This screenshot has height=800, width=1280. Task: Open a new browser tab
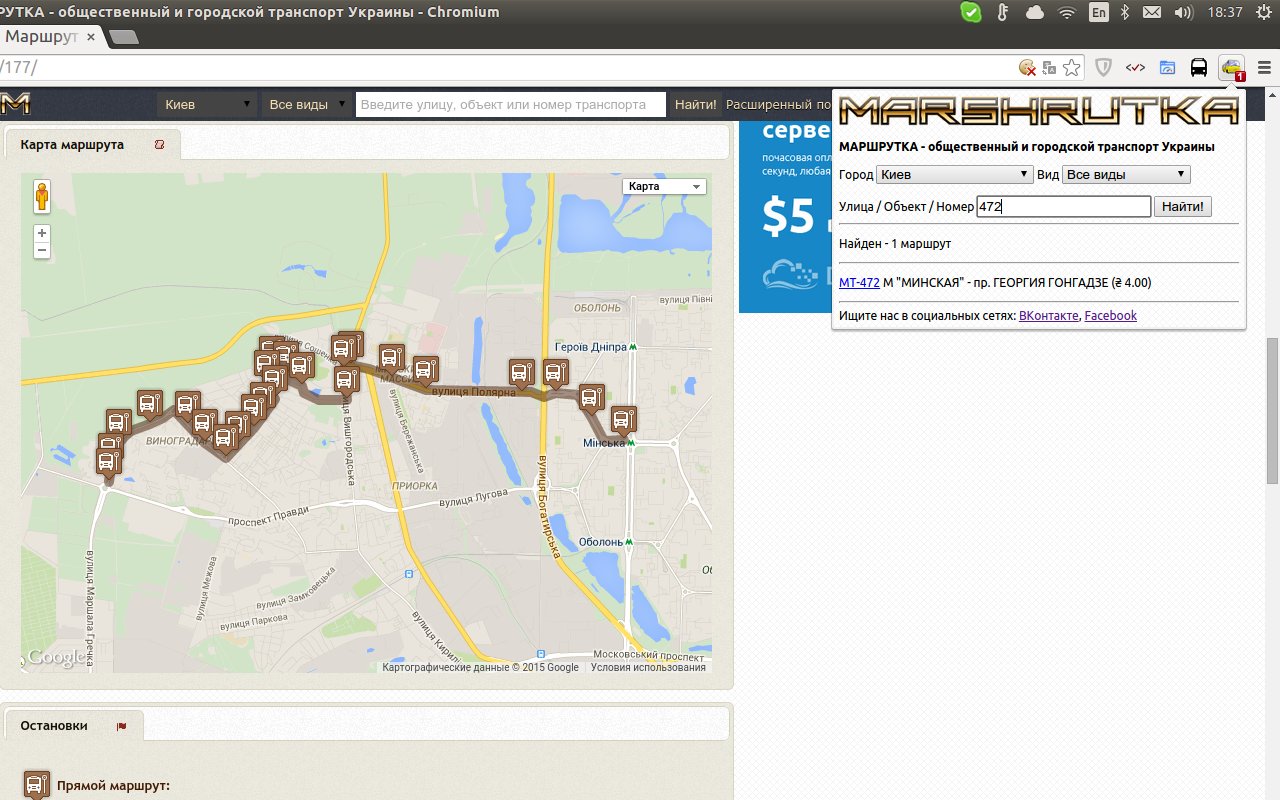tap(123, 37)
